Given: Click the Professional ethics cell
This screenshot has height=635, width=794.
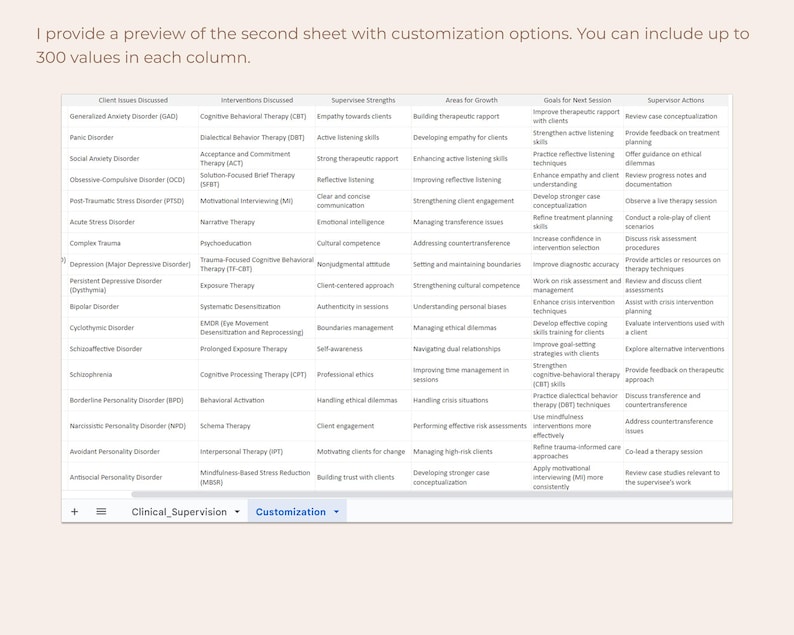Looking at the screenshot, I should pyautogui.click(x=363, y=375).
